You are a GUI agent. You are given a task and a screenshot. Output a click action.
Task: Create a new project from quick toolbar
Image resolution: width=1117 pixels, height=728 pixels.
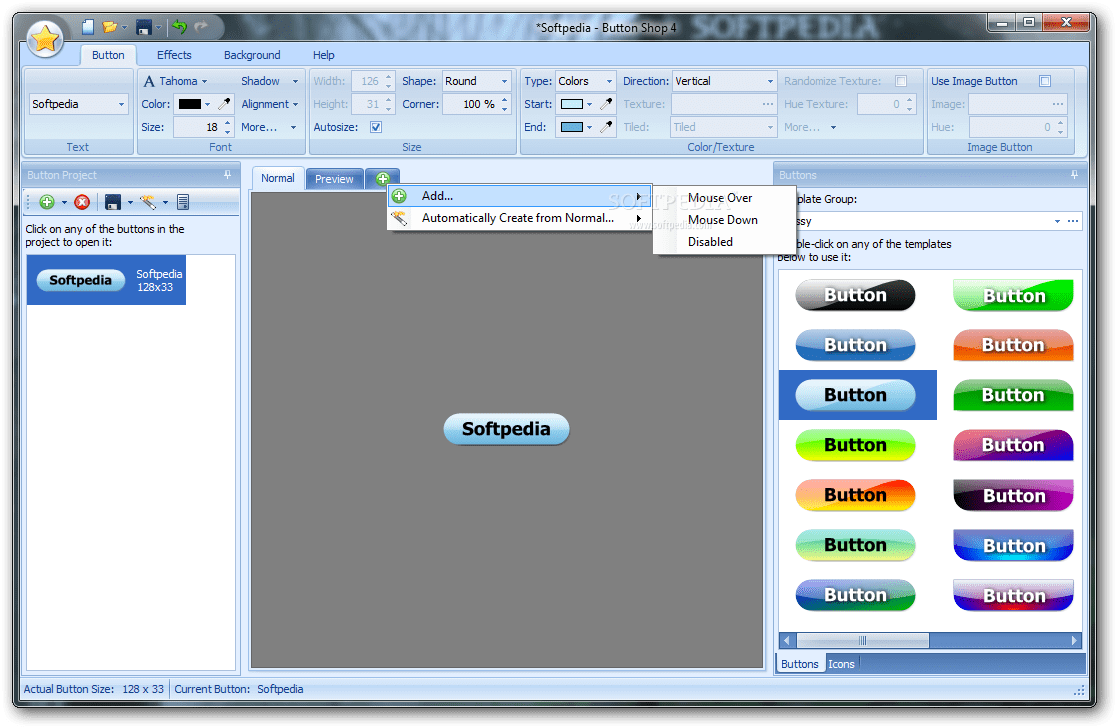point(88,27)
